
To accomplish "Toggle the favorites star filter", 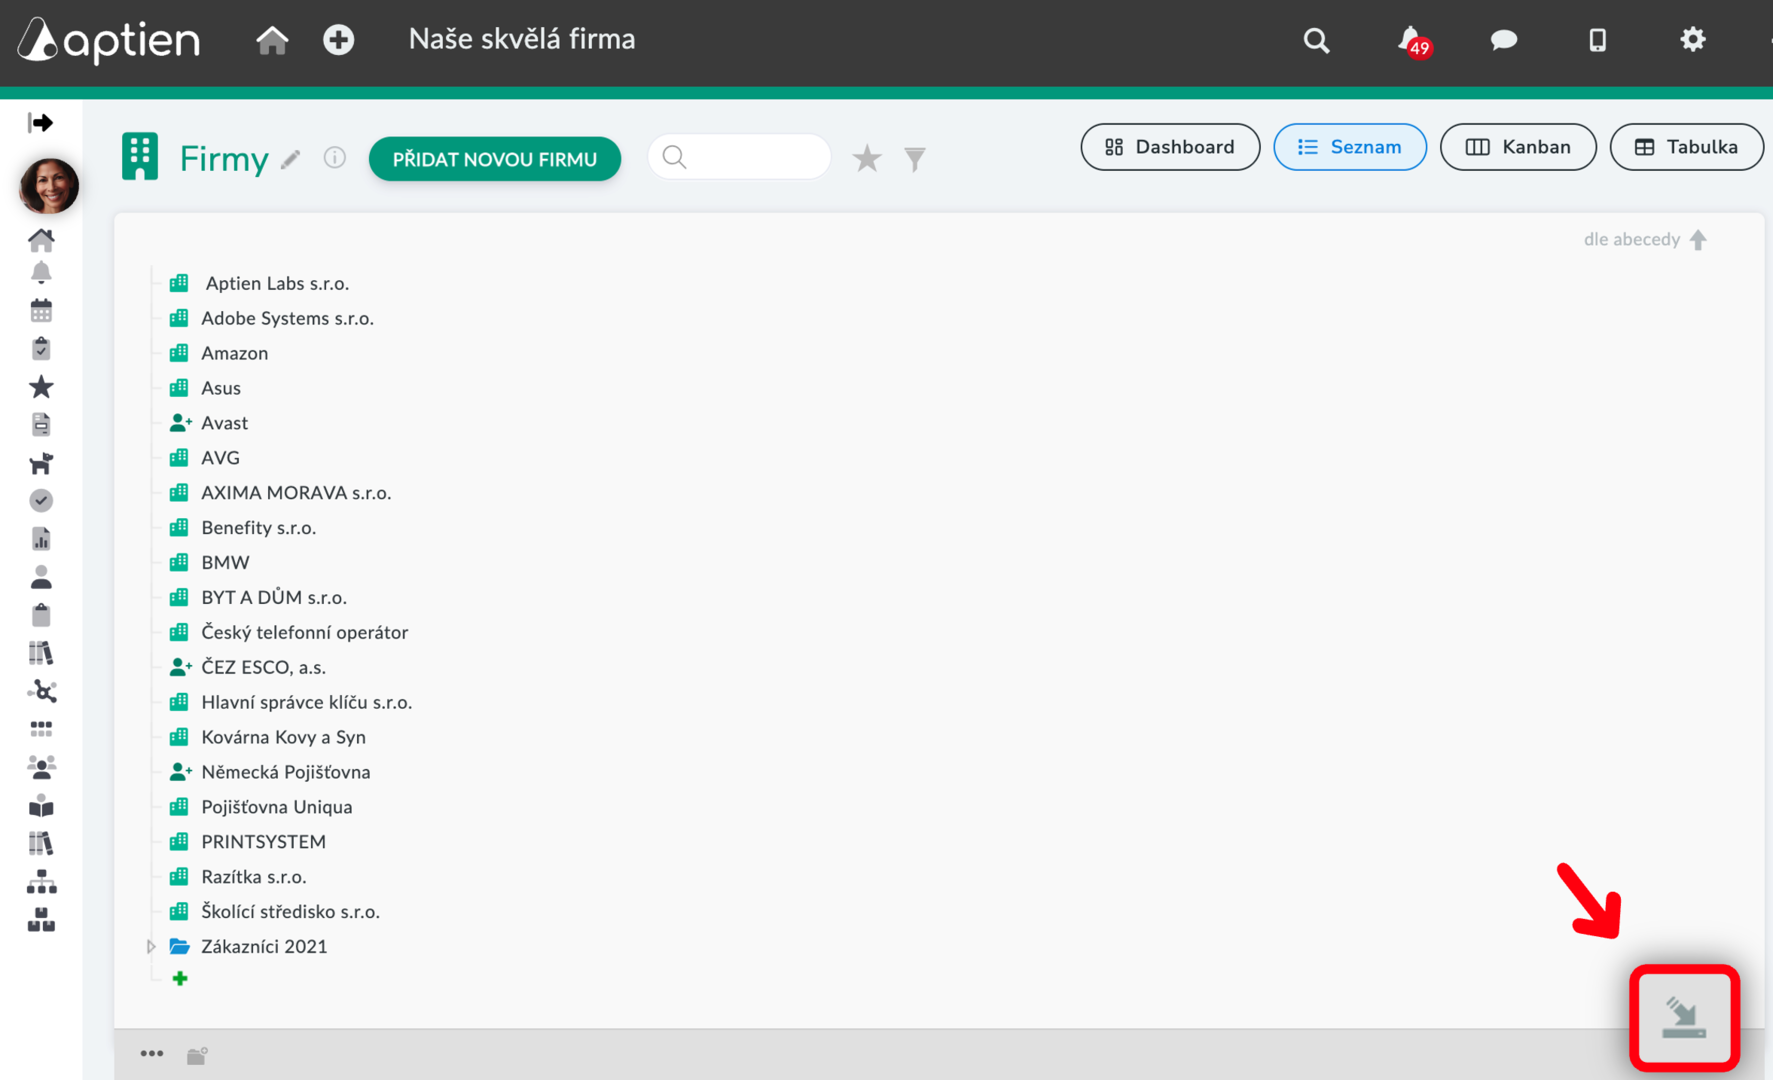I will pos(867,158).
